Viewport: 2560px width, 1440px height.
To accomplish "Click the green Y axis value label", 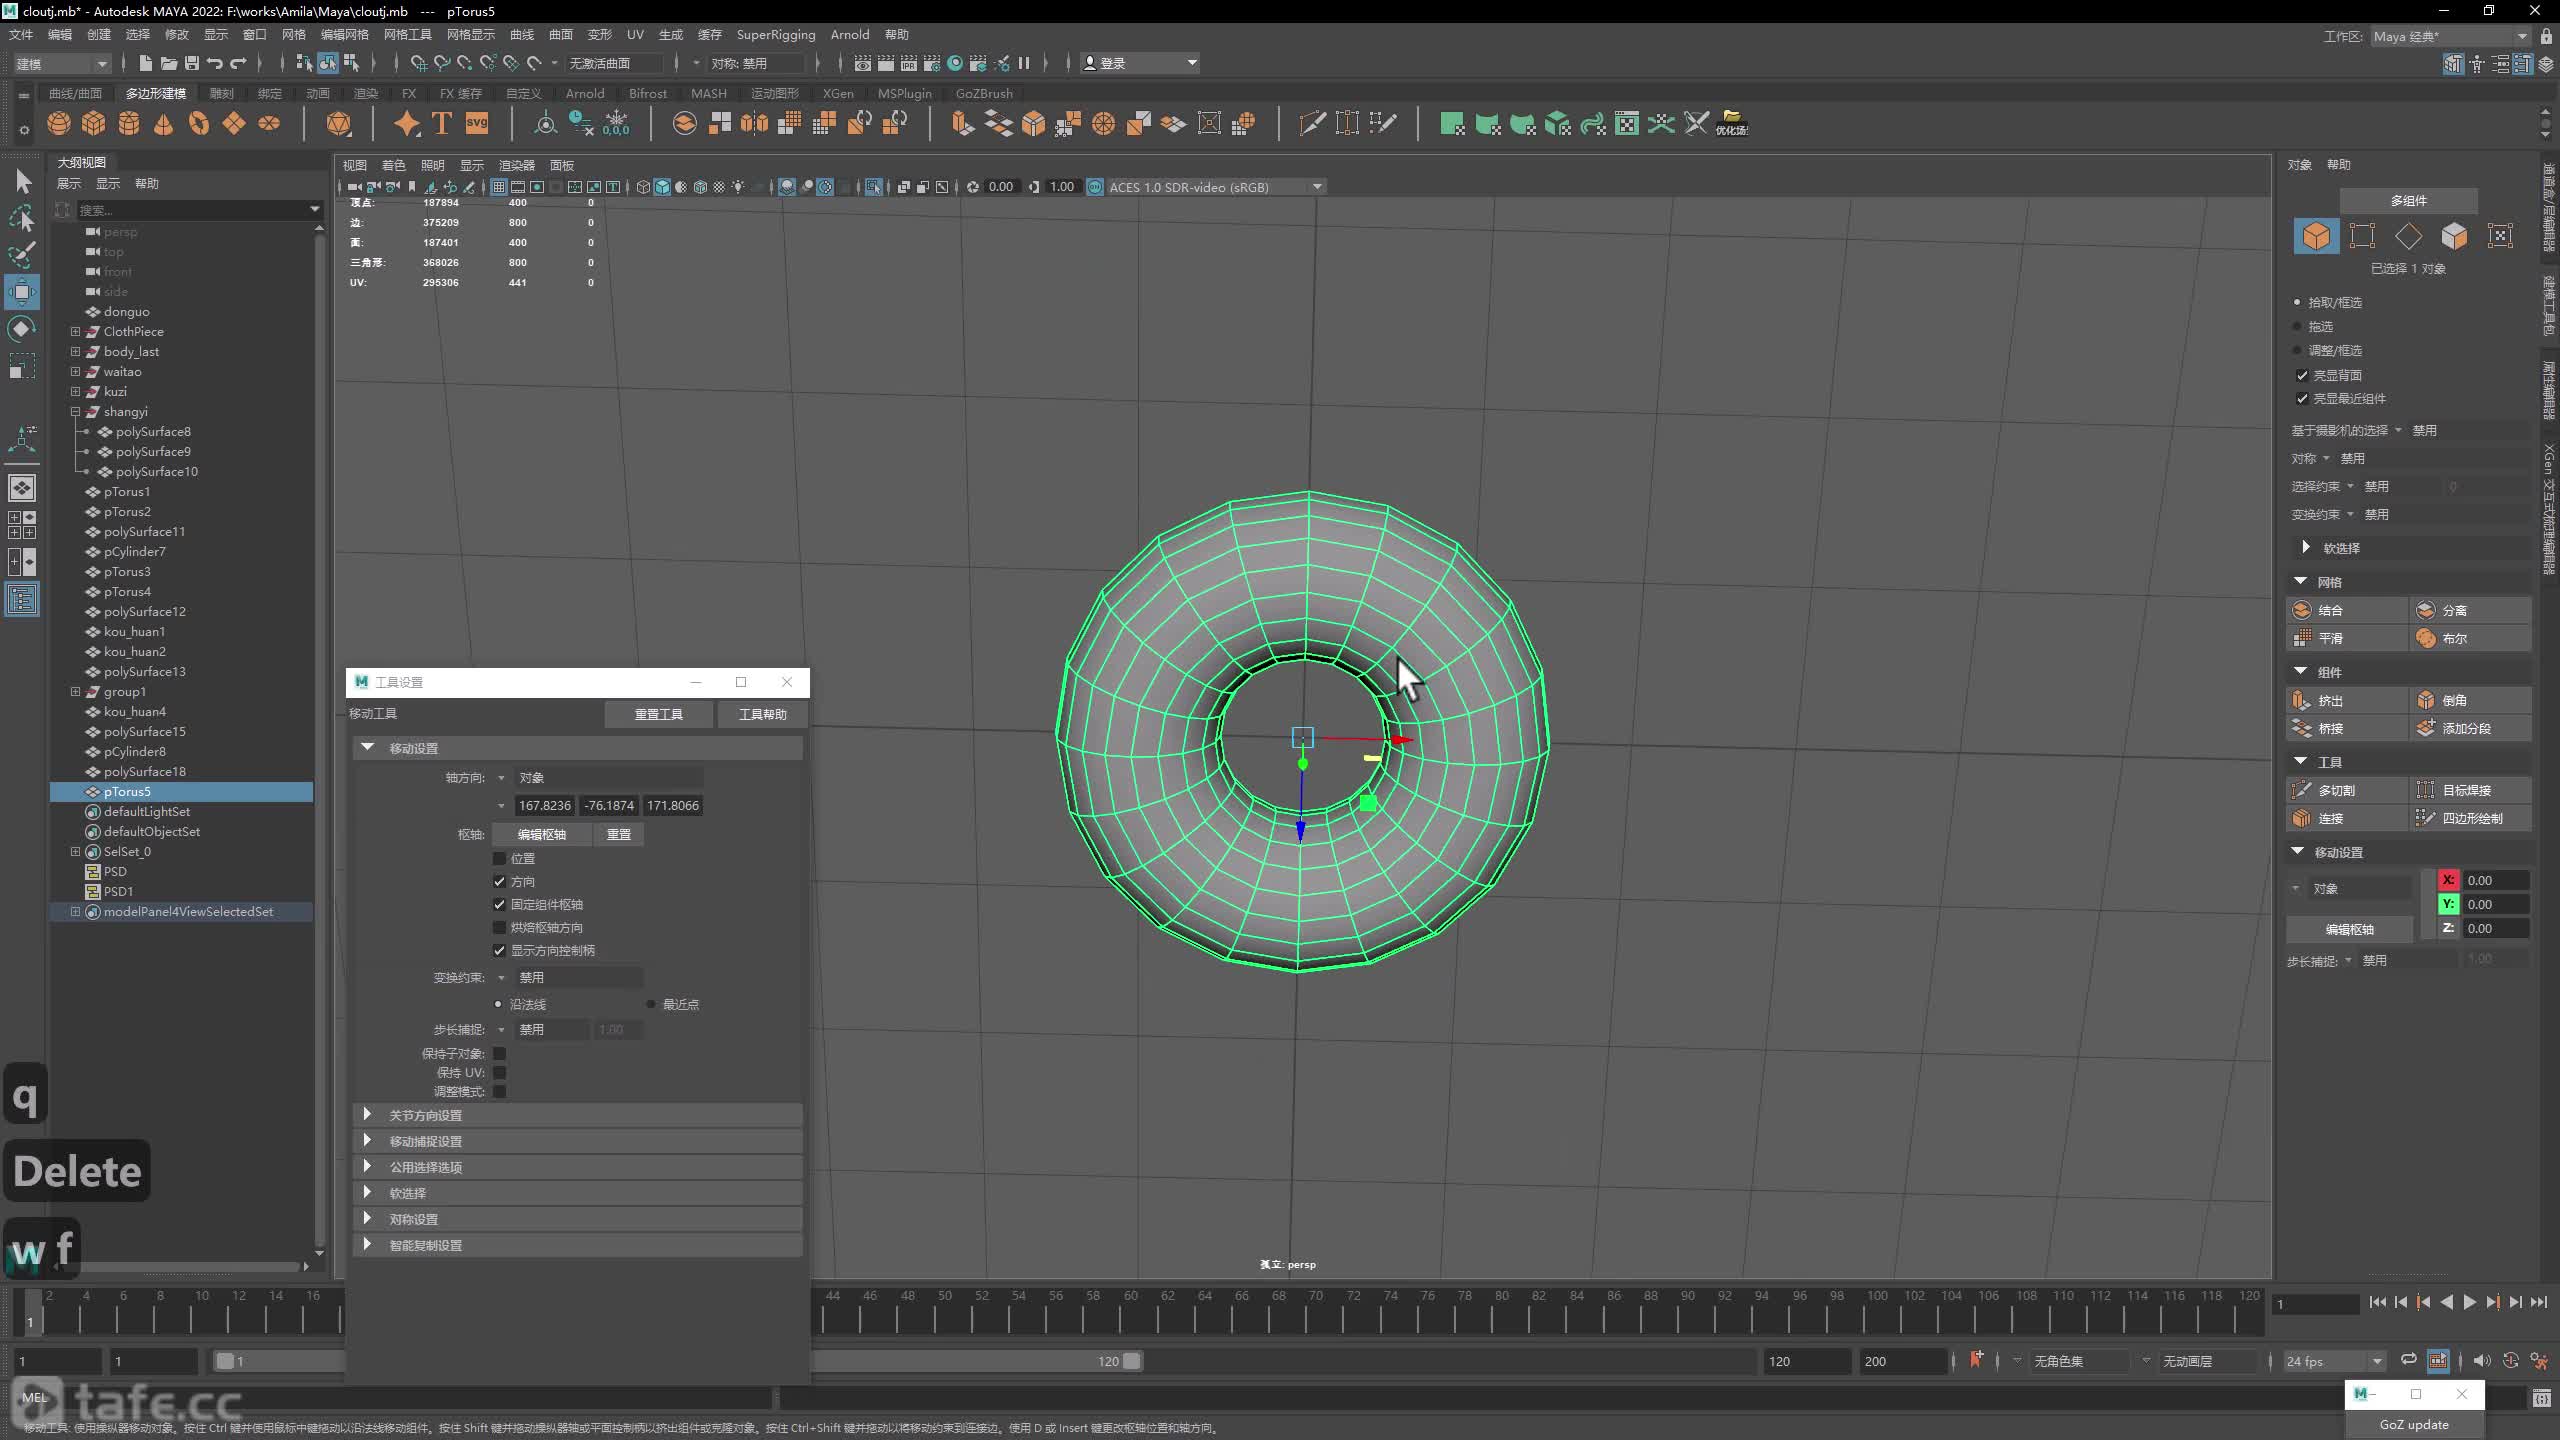I will click(x=2448, y=904).
